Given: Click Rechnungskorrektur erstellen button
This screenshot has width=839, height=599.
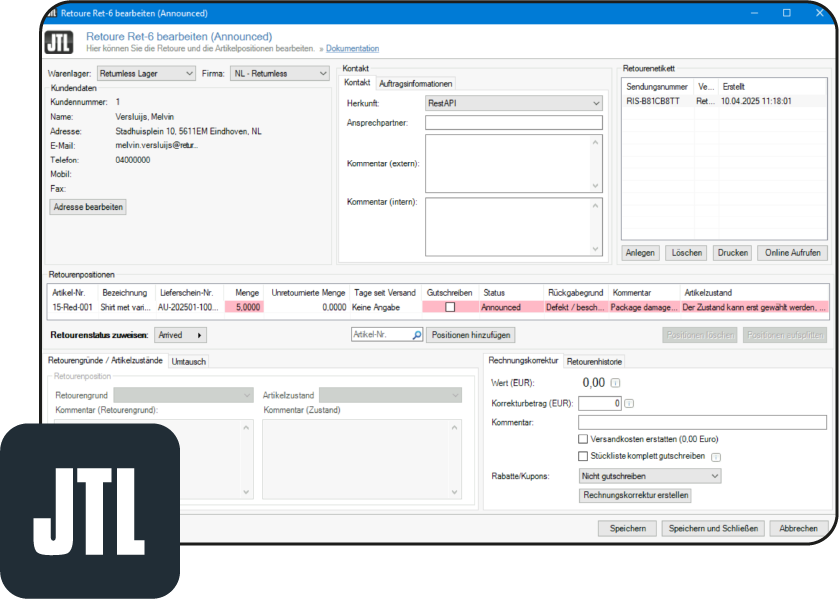Looking at the screenshot, I should pos(636,495).
